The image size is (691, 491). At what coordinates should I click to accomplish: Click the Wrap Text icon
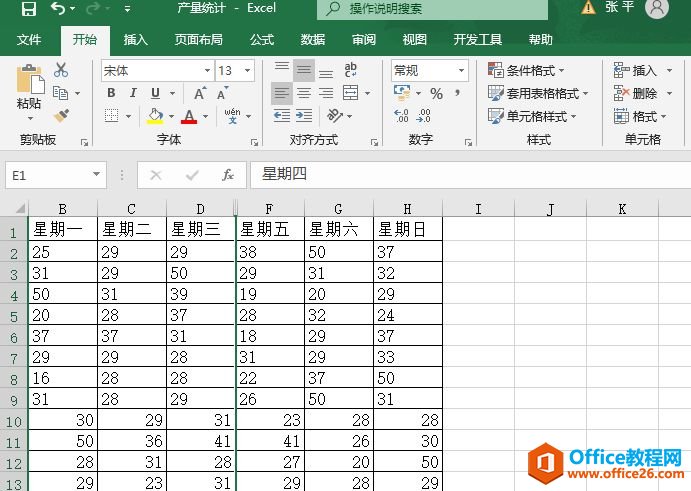(x=351, y=70)
